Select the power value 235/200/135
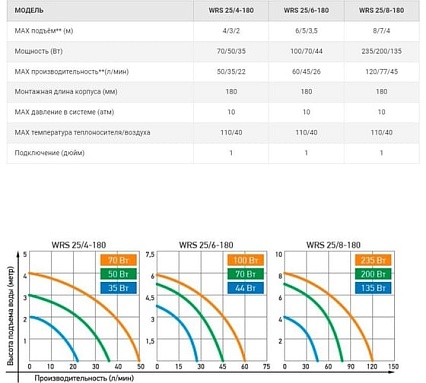 (381, 51)
